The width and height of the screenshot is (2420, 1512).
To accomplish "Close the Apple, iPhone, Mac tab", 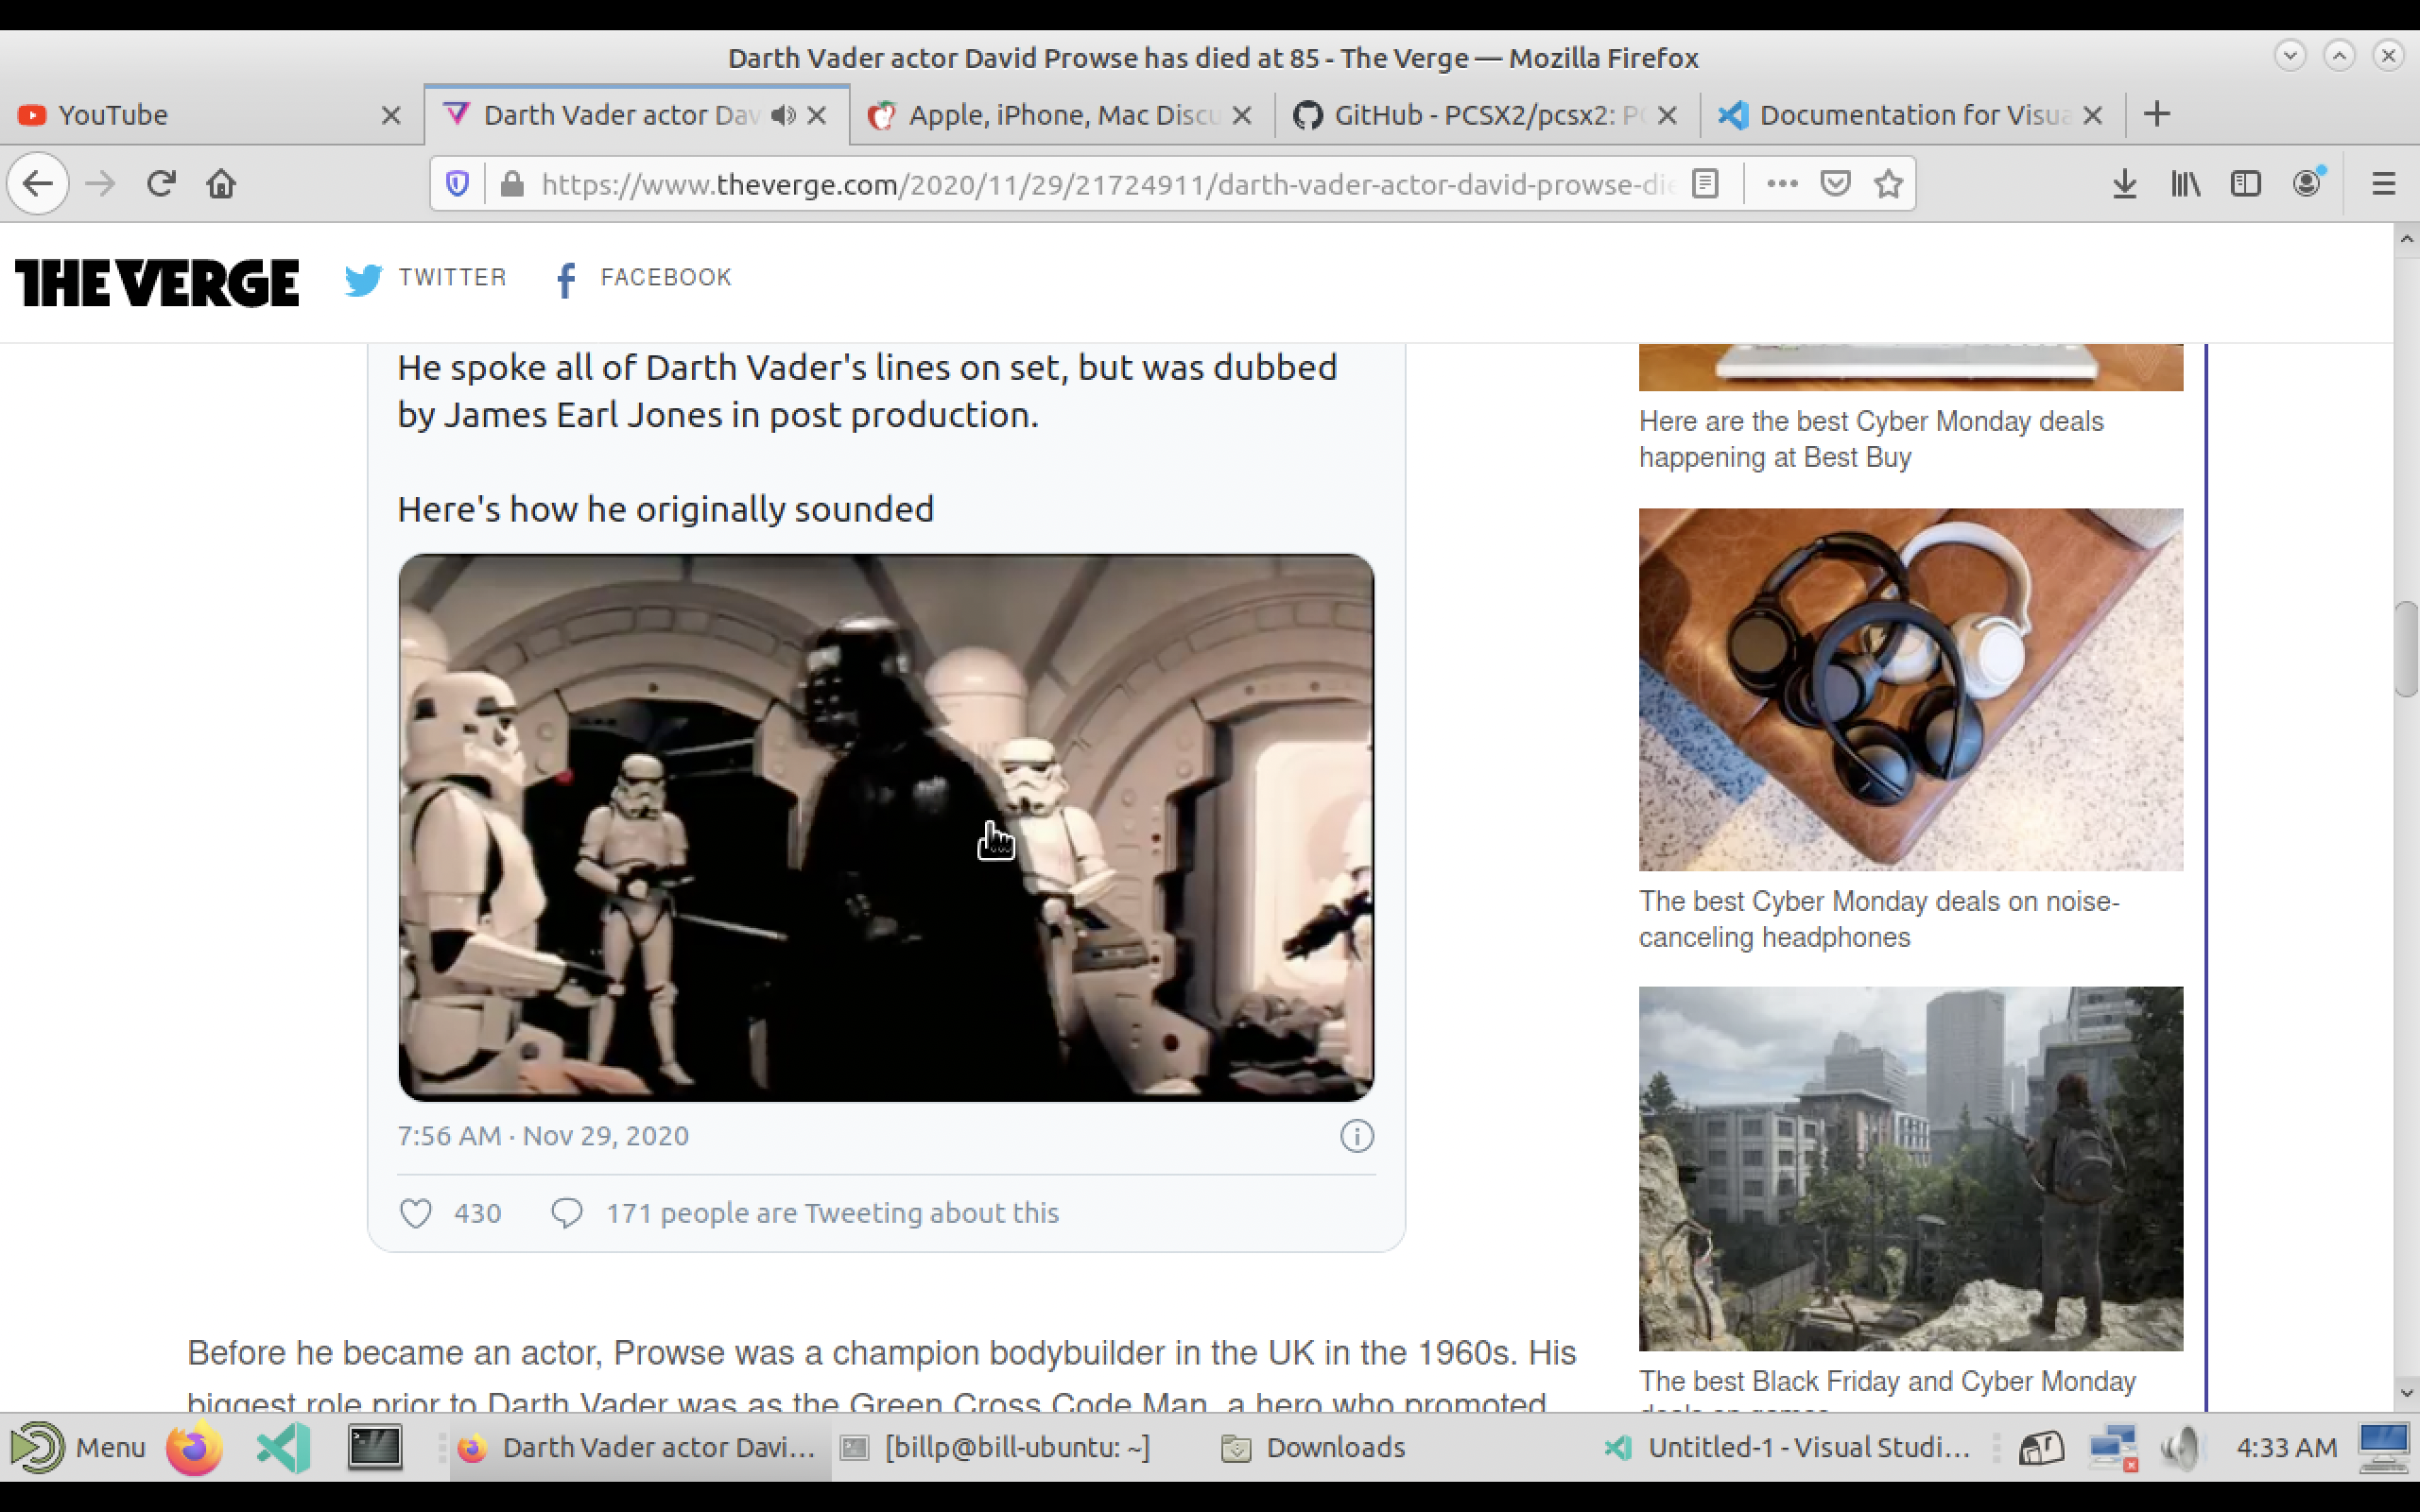I will pos(1242,115).
